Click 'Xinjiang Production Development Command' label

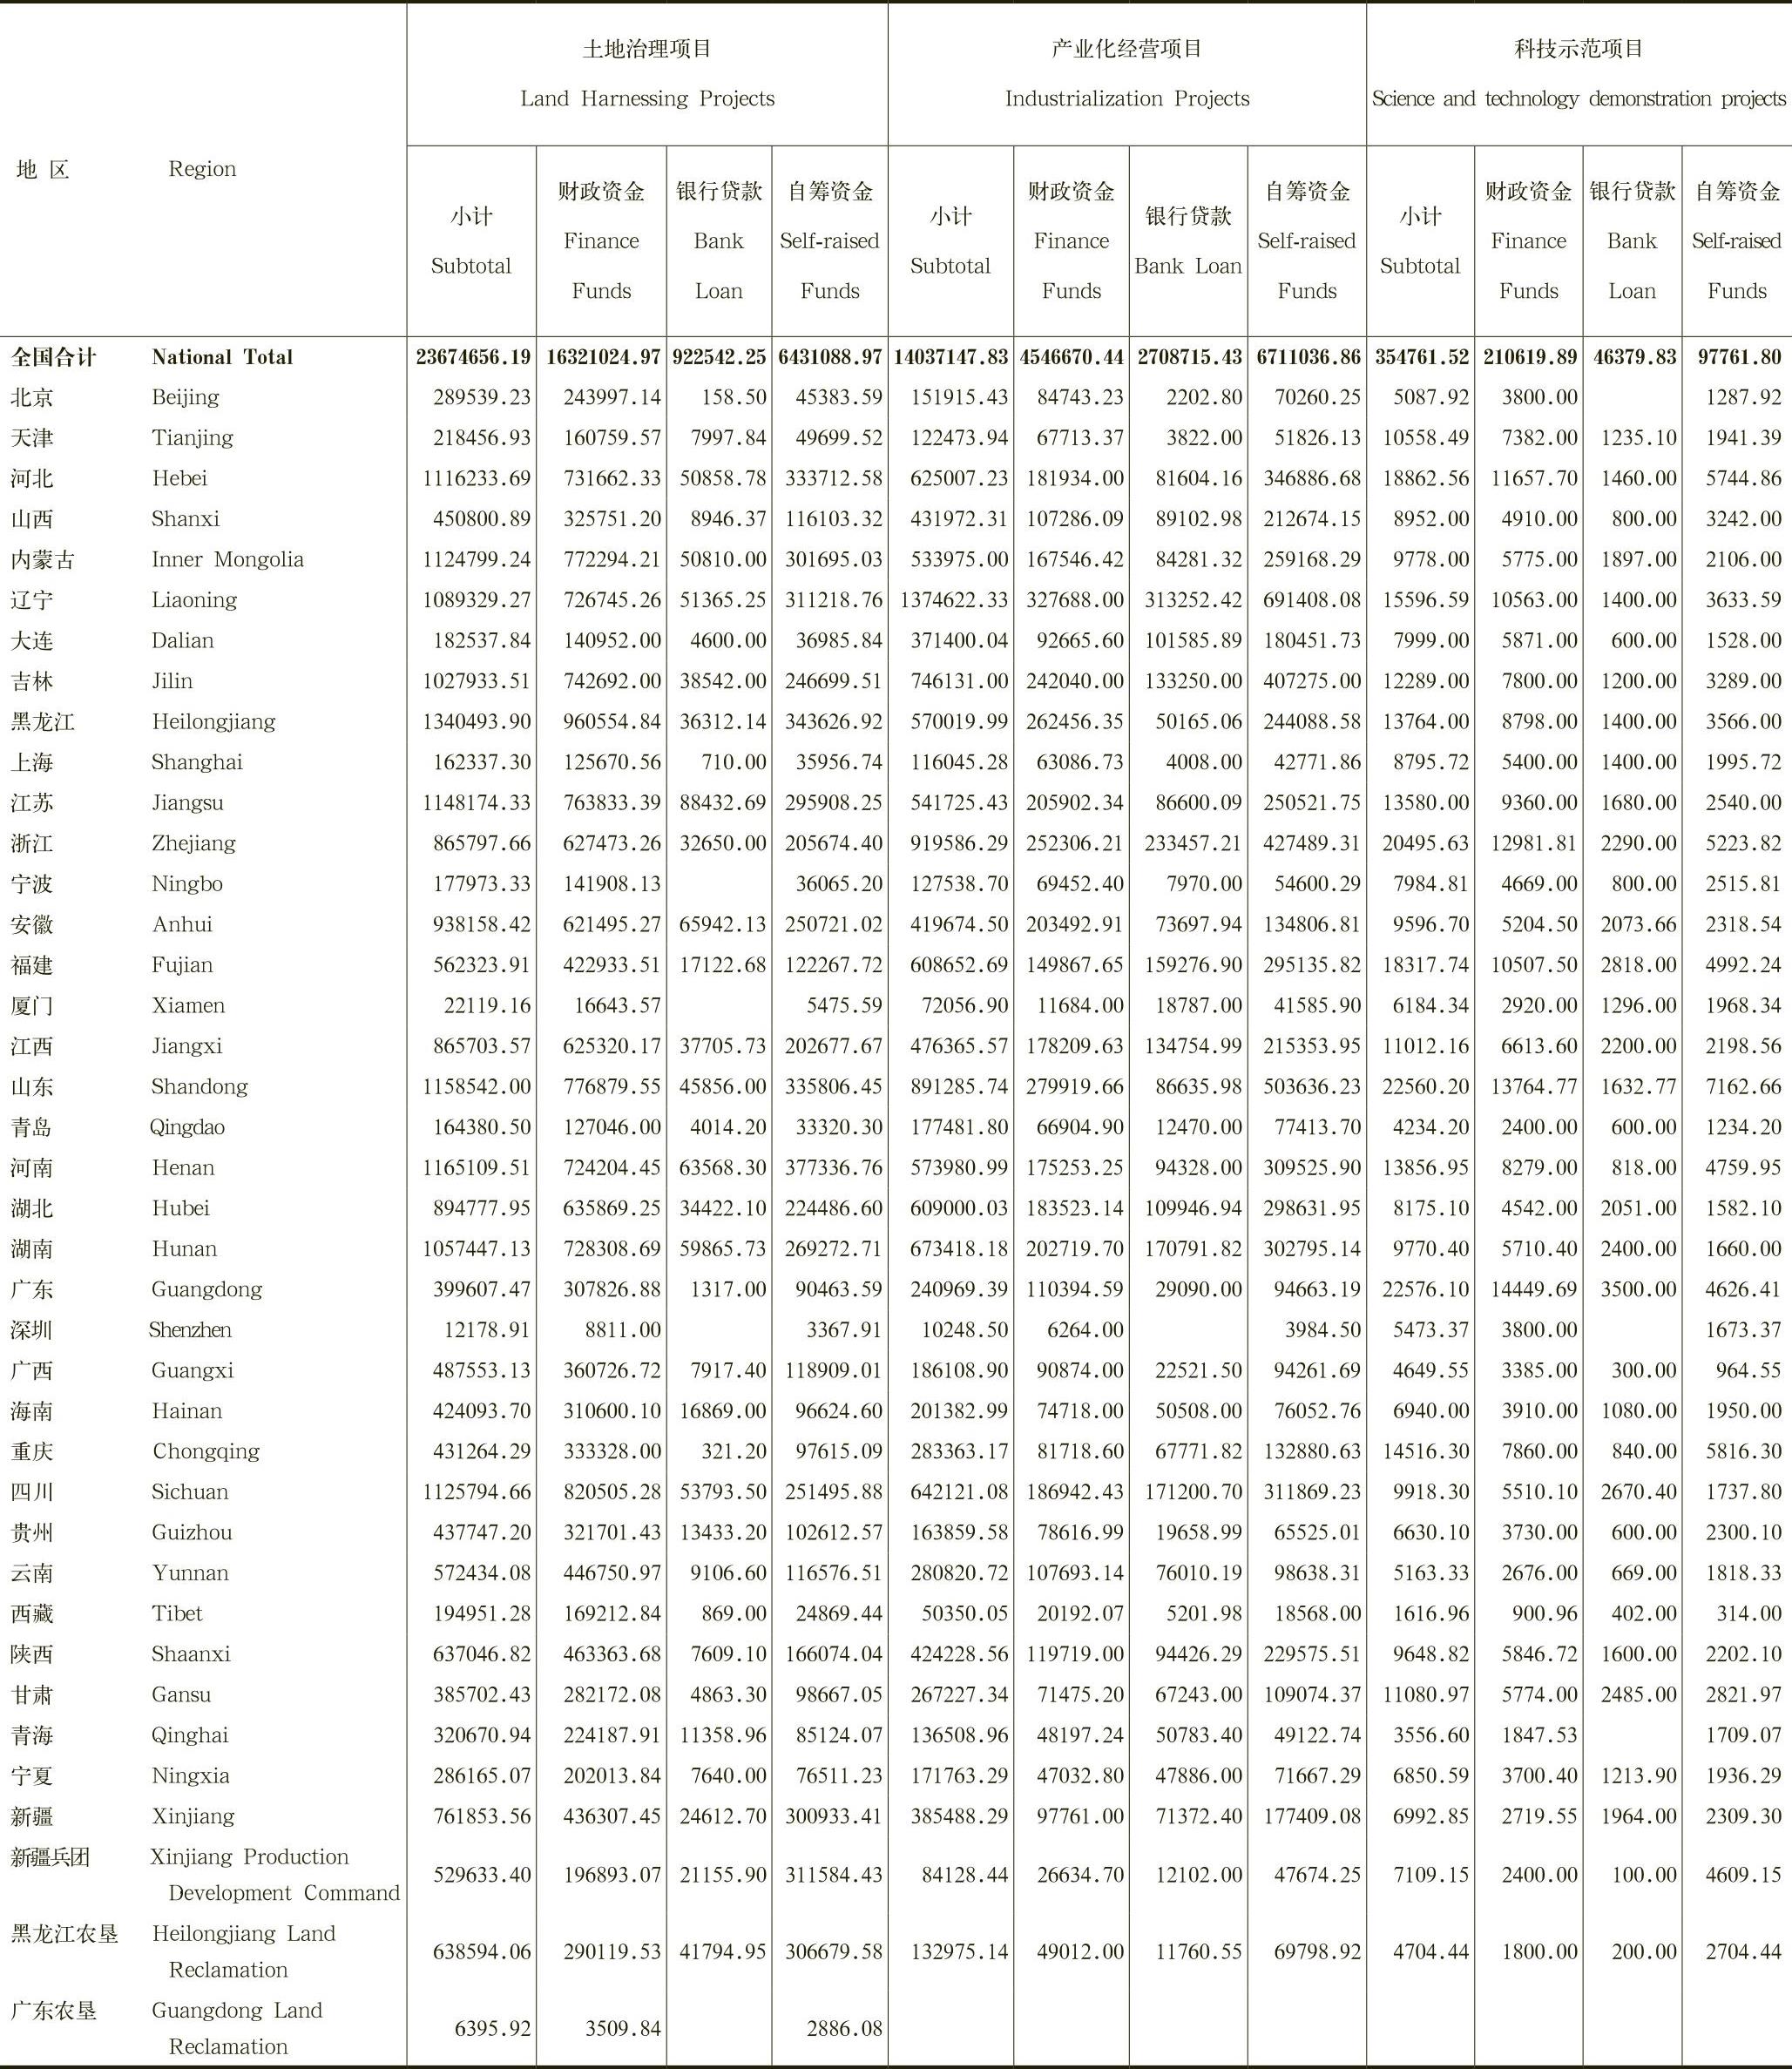tap(275, 1875)
